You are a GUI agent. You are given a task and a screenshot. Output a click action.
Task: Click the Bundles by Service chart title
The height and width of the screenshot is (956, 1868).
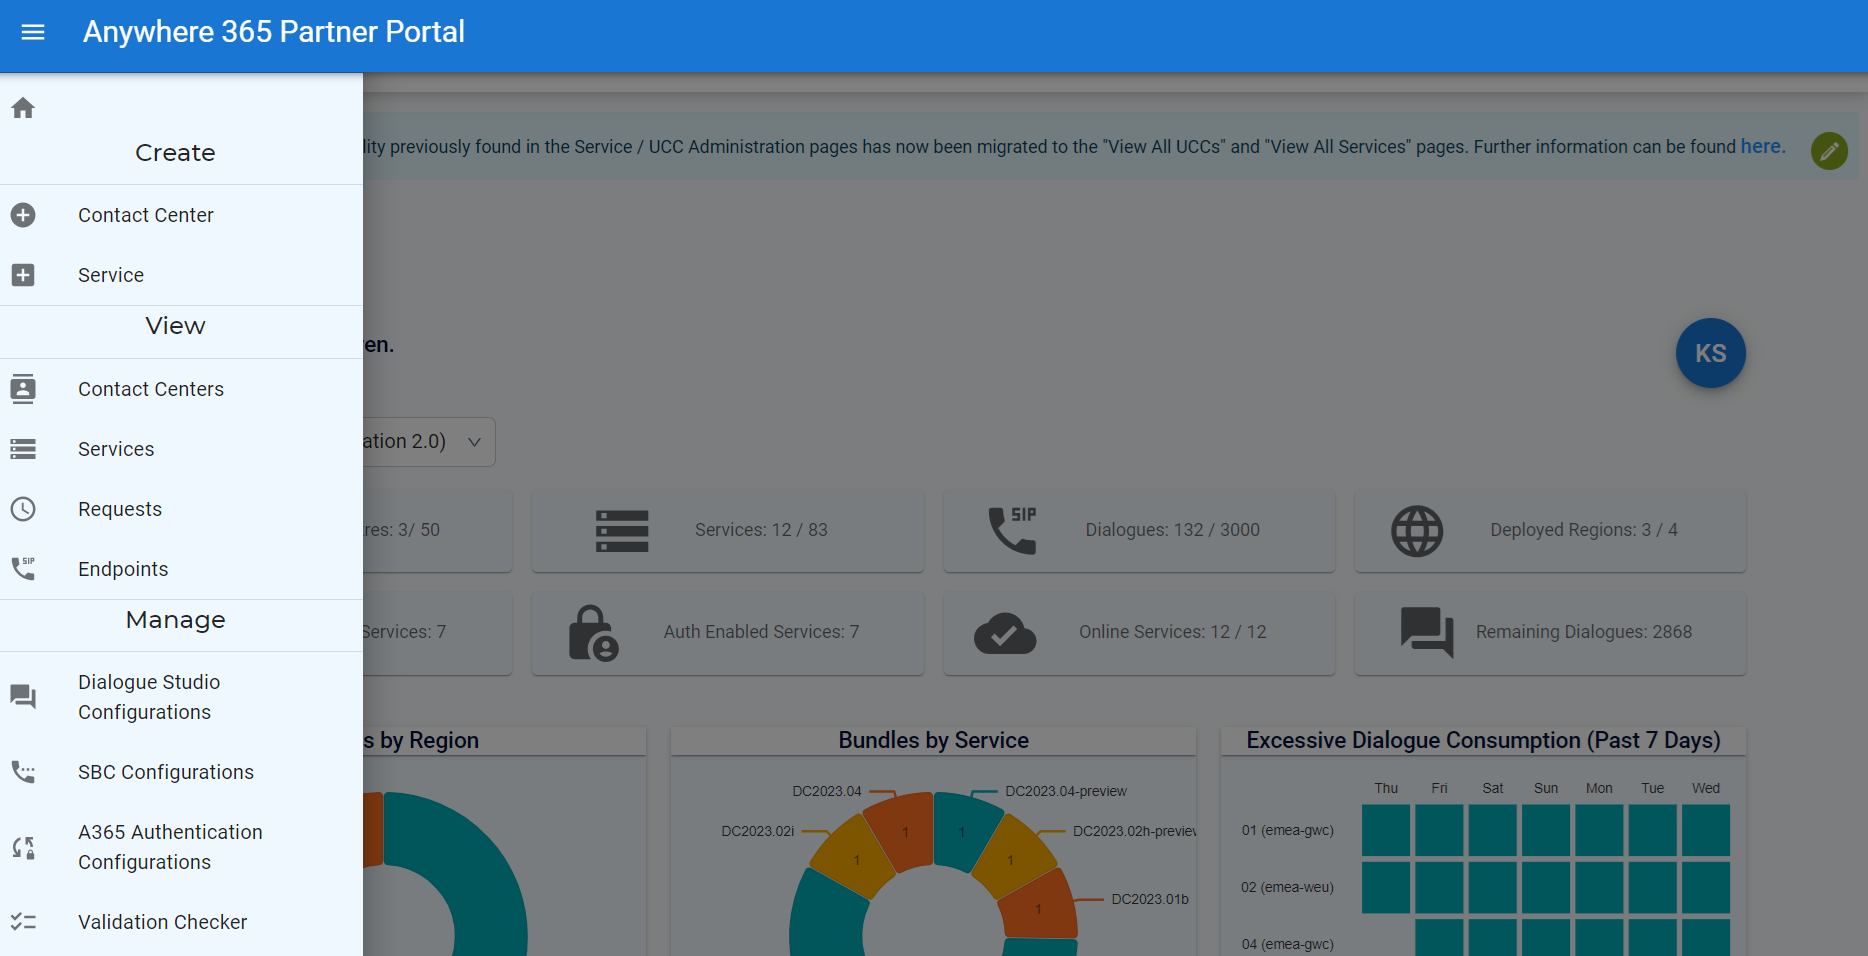pyautogui.click(x=933, y=740)
